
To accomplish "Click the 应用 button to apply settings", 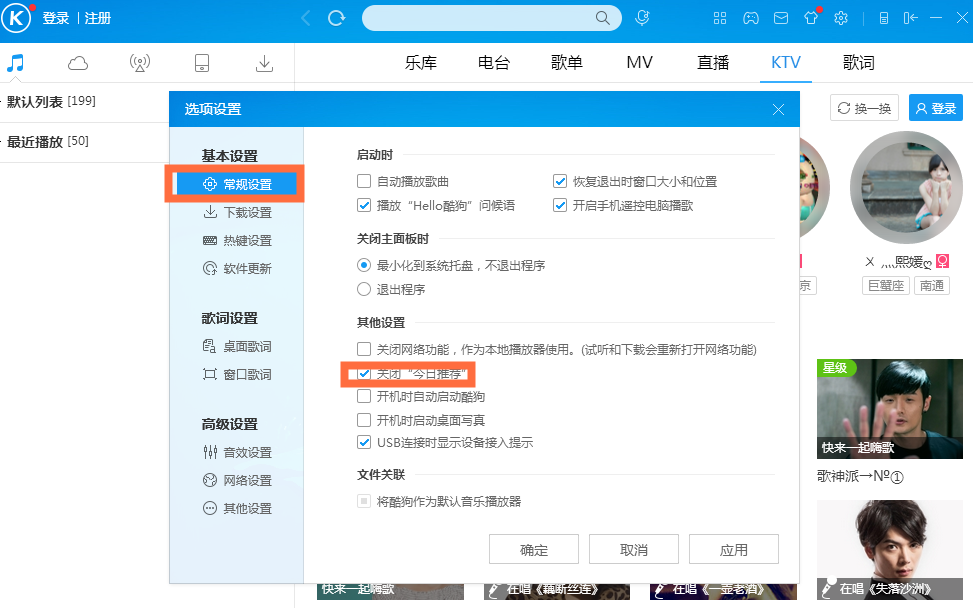I will [733, 548].
